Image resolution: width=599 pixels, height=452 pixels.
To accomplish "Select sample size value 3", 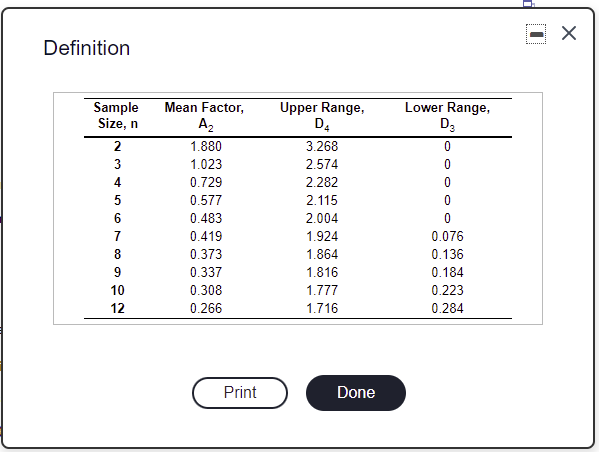I will (117, 164).
